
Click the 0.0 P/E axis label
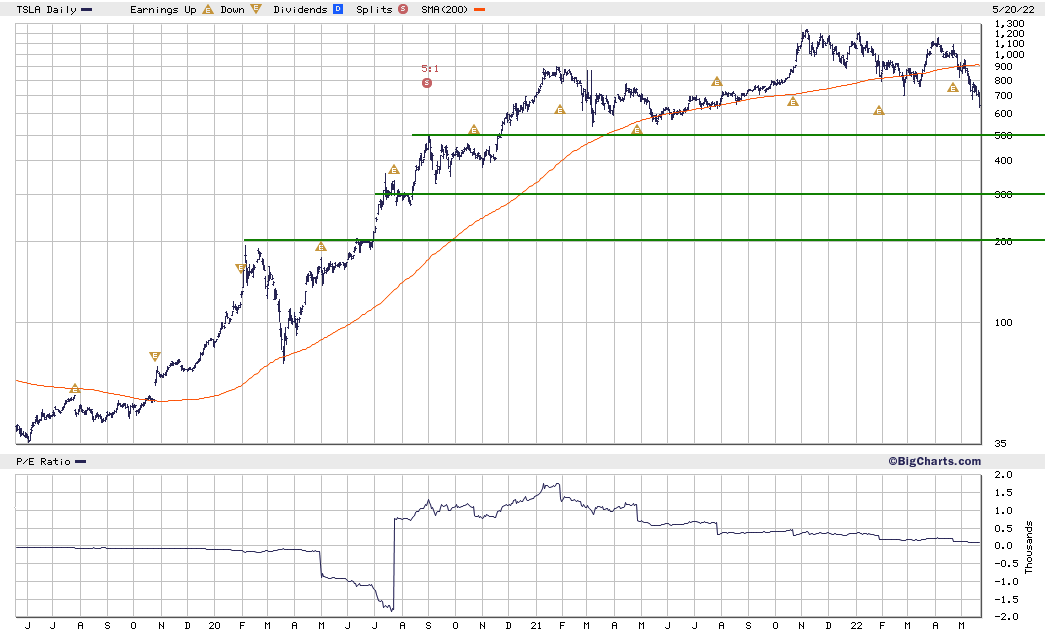[x=1004, y=546]
